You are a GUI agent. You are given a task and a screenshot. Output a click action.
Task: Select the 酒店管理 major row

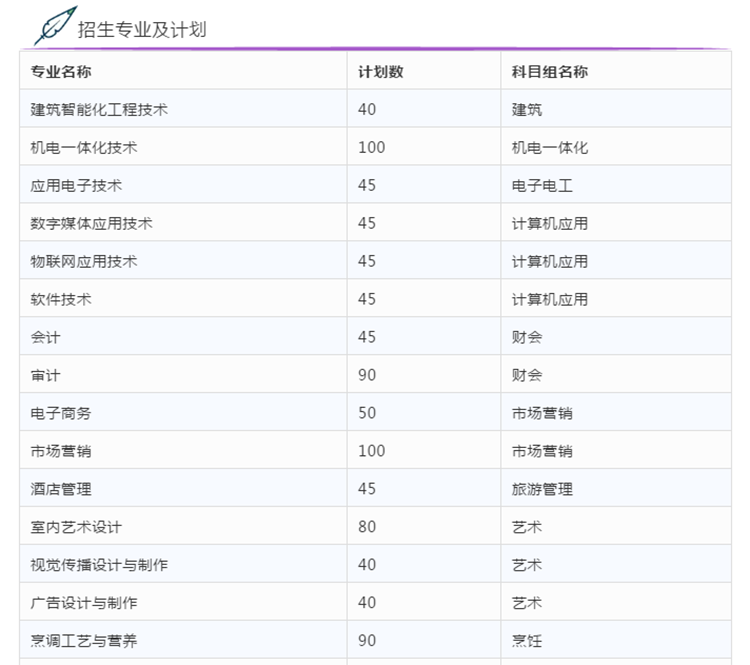[x=61, y=490]
